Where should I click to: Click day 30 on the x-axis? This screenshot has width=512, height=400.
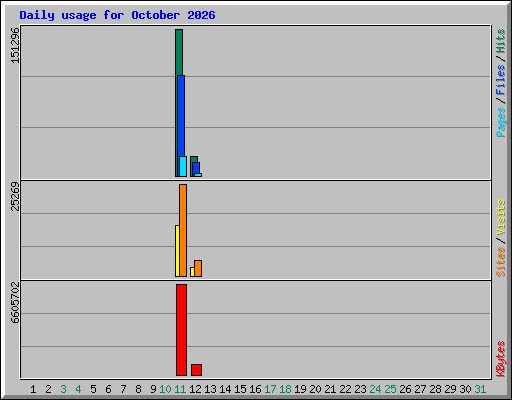465,389
